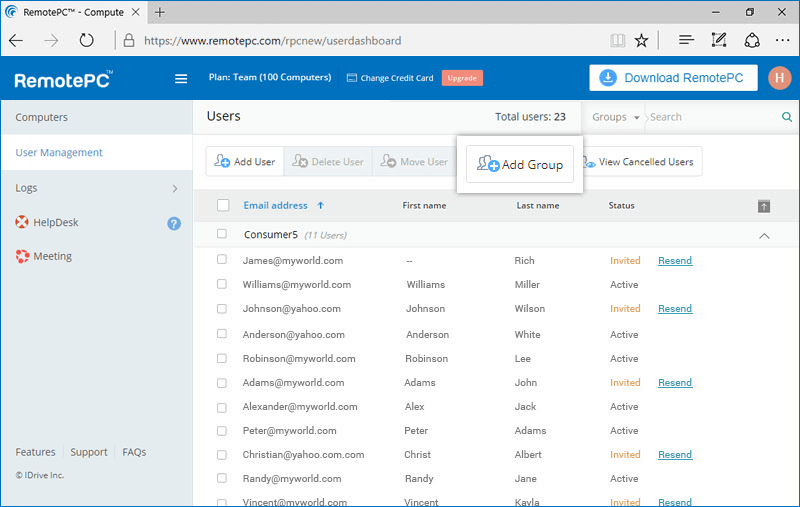Image resolution: width=800 pixels, height=507 pixels.
Task: Click the Change Credit Card link
Action: coord(390,78)
